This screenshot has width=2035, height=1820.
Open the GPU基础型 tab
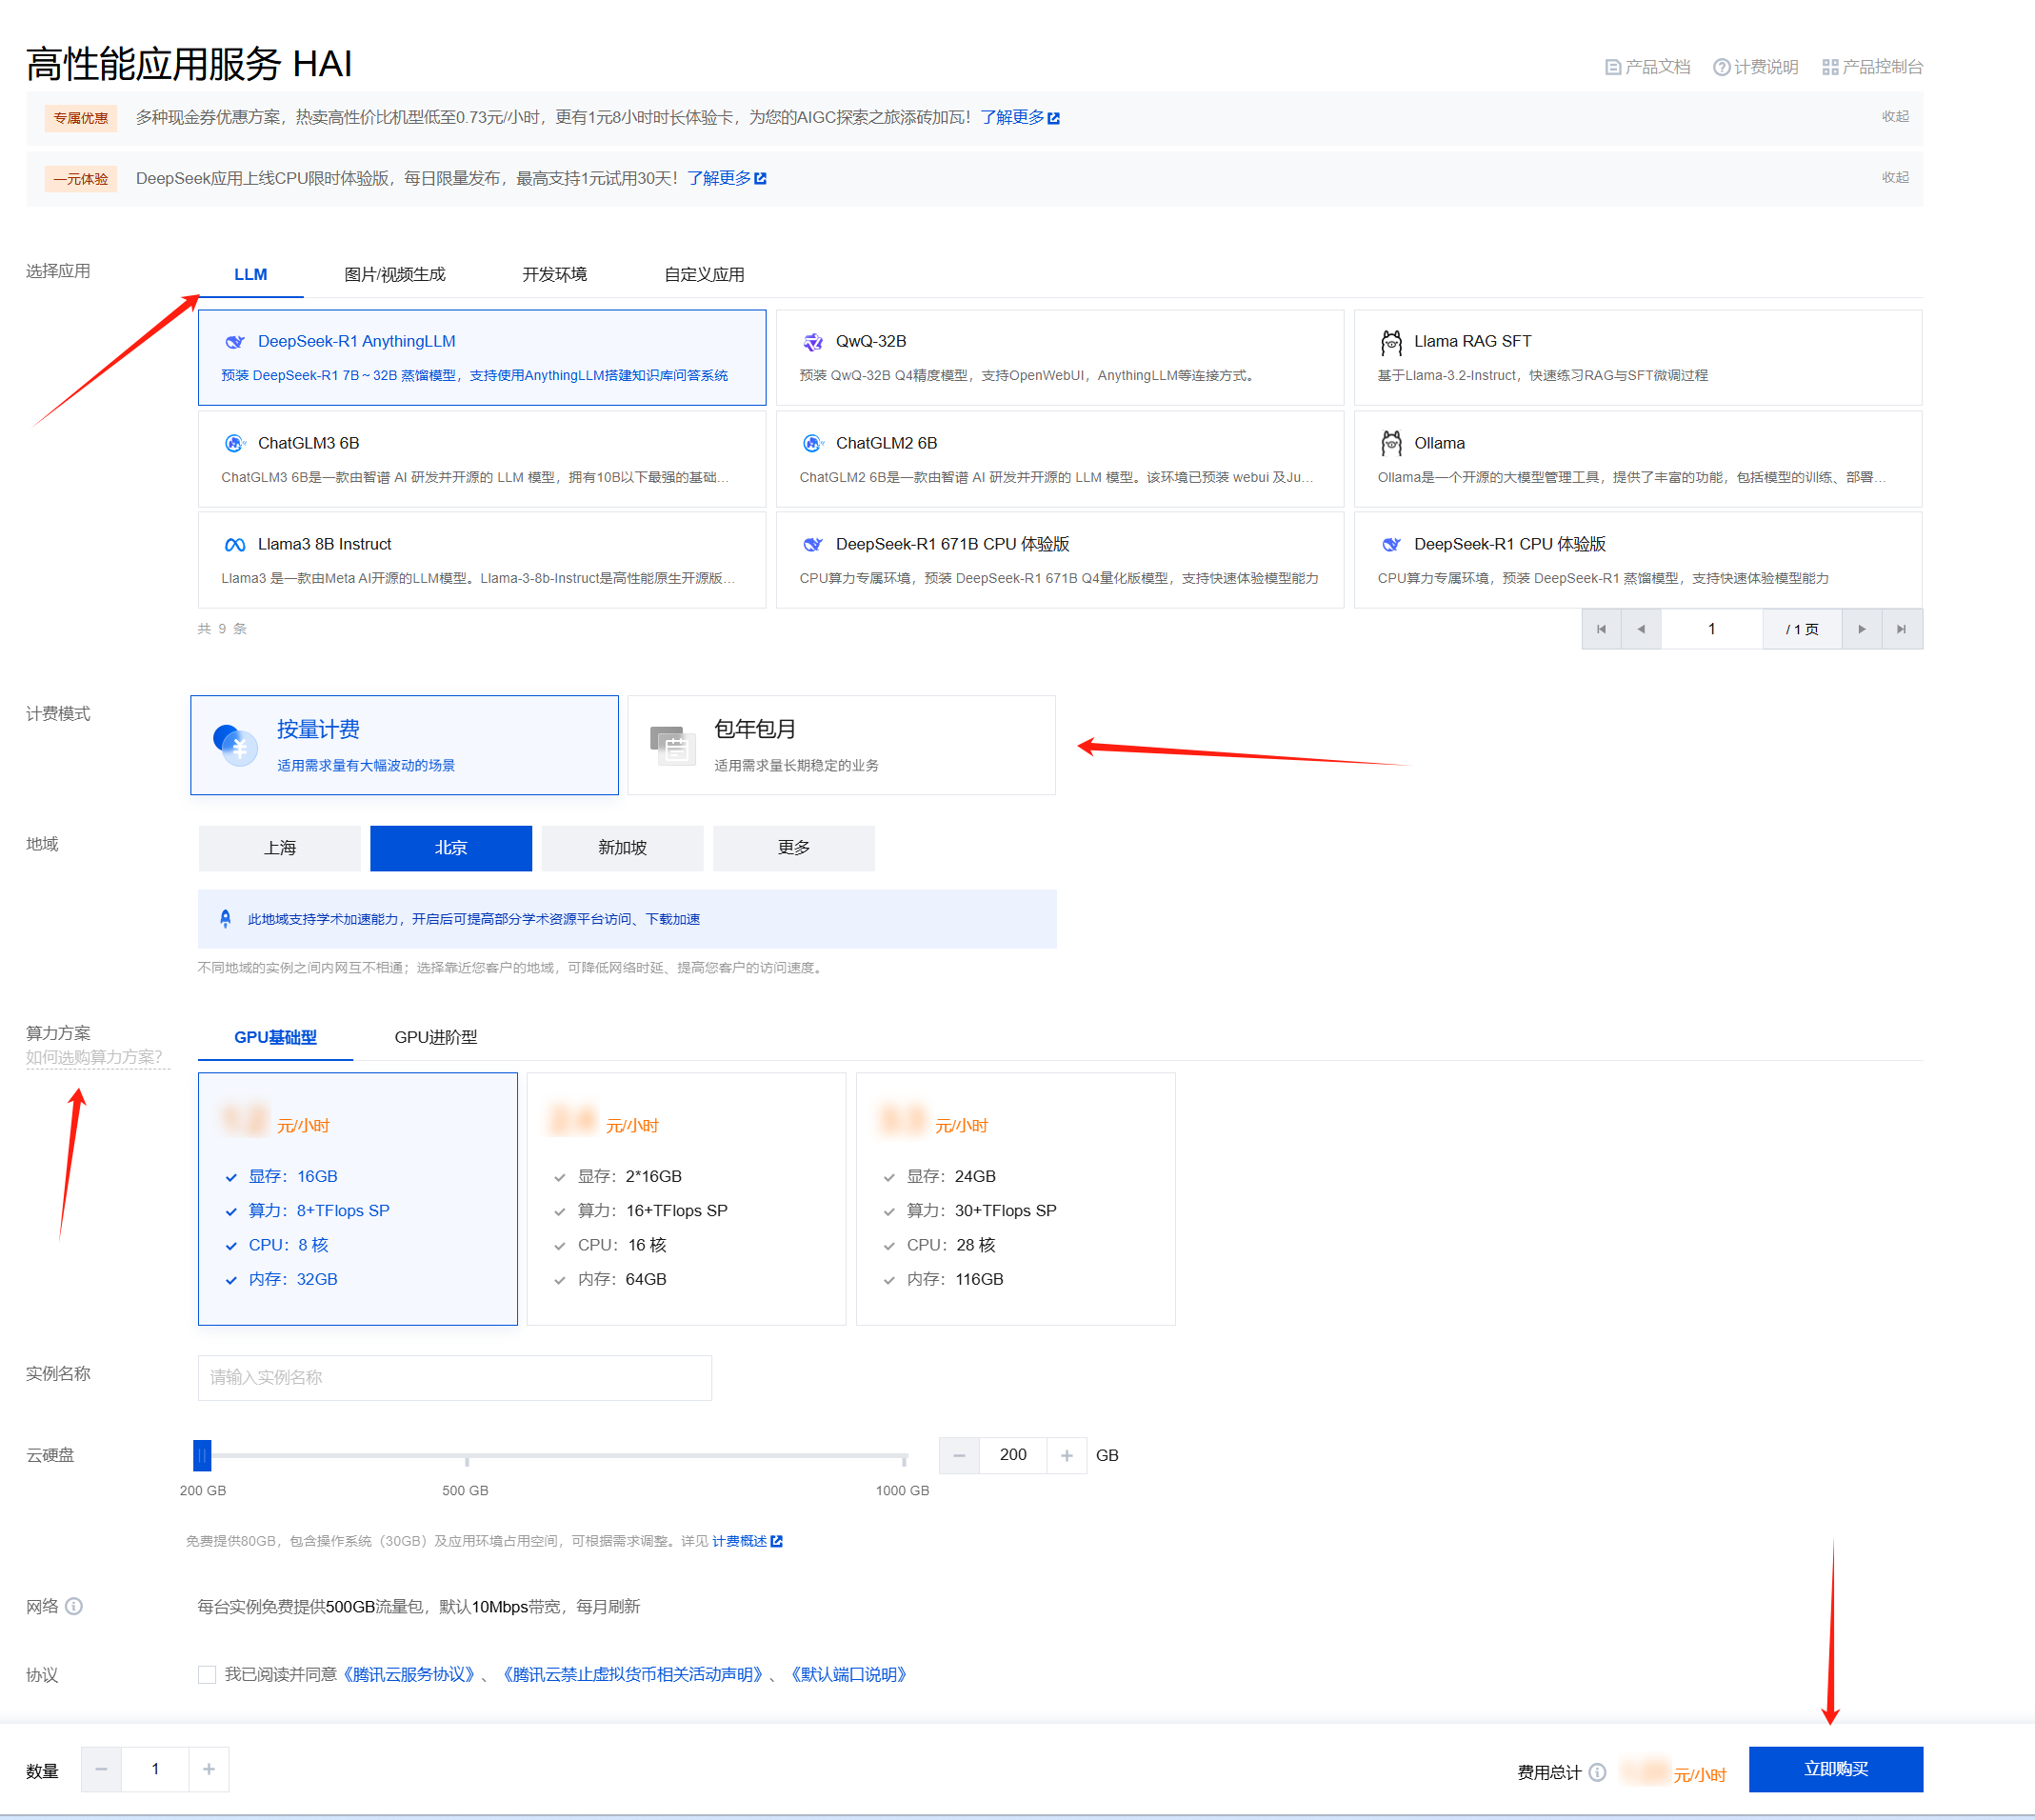[275, 1038]
